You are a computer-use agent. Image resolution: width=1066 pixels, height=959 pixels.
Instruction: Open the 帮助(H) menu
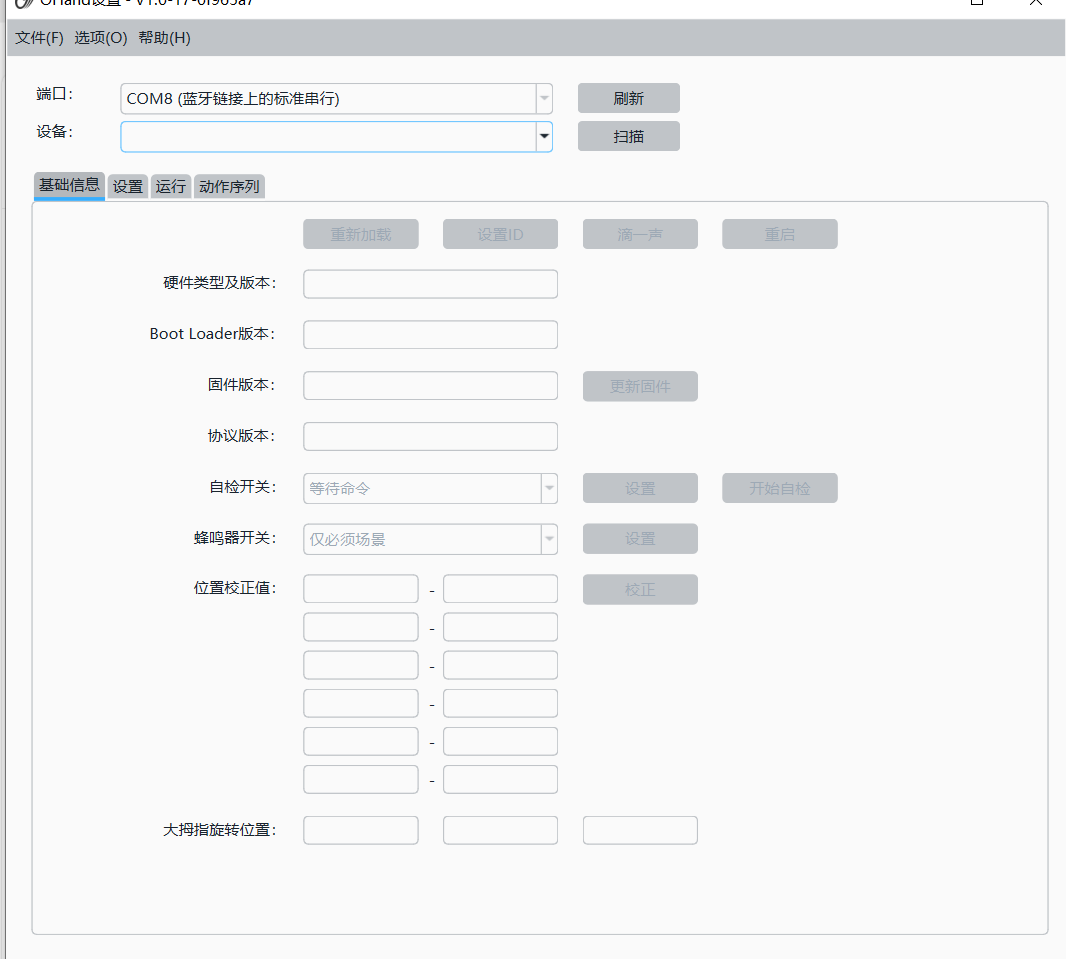pyautogui.click(x=165, y=38)
